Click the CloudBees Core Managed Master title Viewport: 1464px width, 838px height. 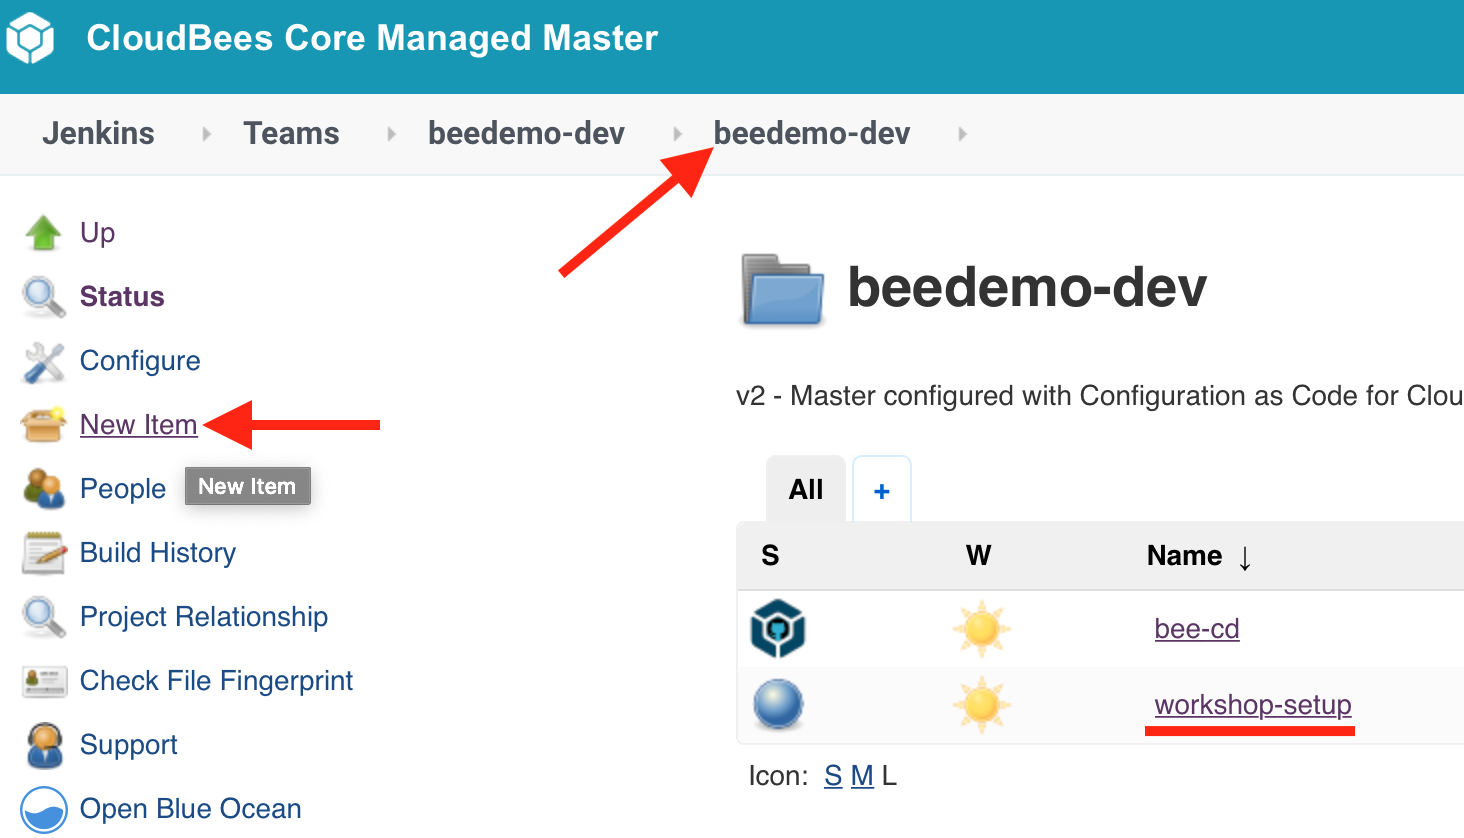tap(372, 38)
